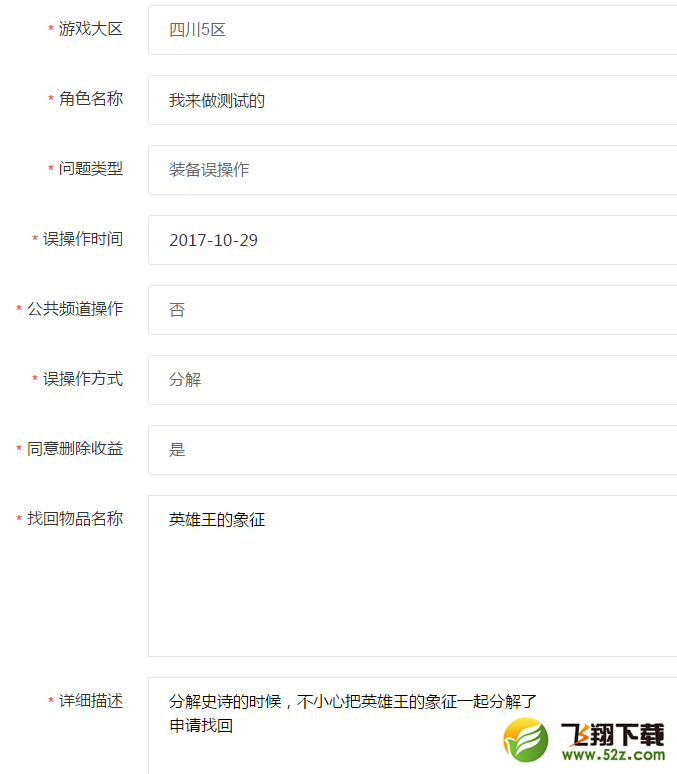The image size is (677, 774).
Task: Click the text 英雄王的象征 in item name box
Action: [x=217, y=520]
